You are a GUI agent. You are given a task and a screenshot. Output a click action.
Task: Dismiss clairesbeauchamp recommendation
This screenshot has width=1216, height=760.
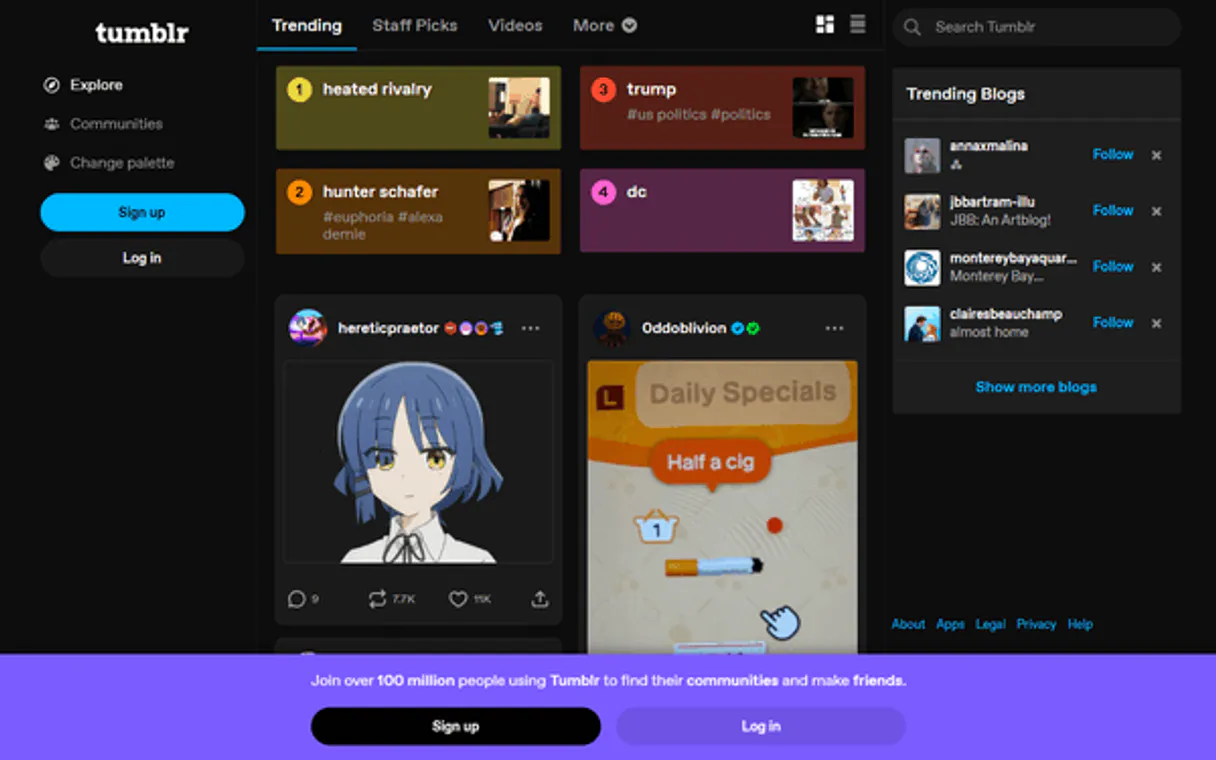tap(1156, 323)
